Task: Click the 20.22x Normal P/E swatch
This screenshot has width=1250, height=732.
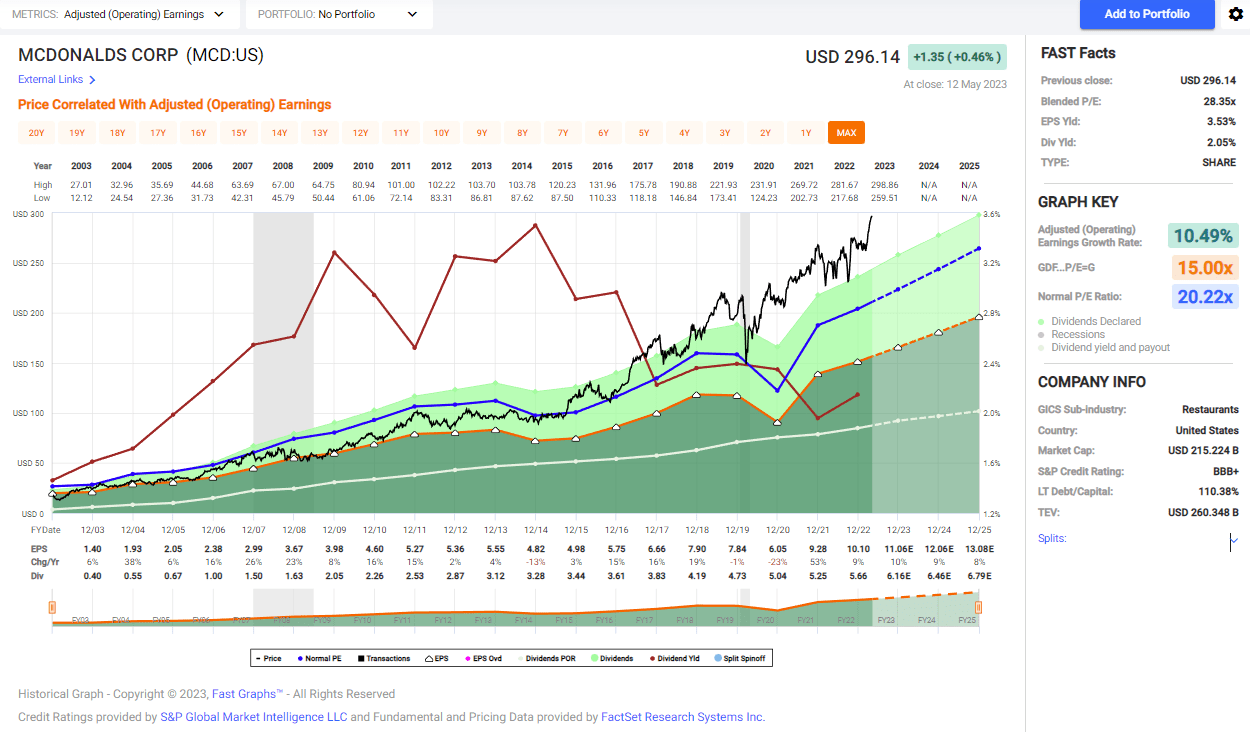Action: pyautogui.click(x=1204, y=297)
